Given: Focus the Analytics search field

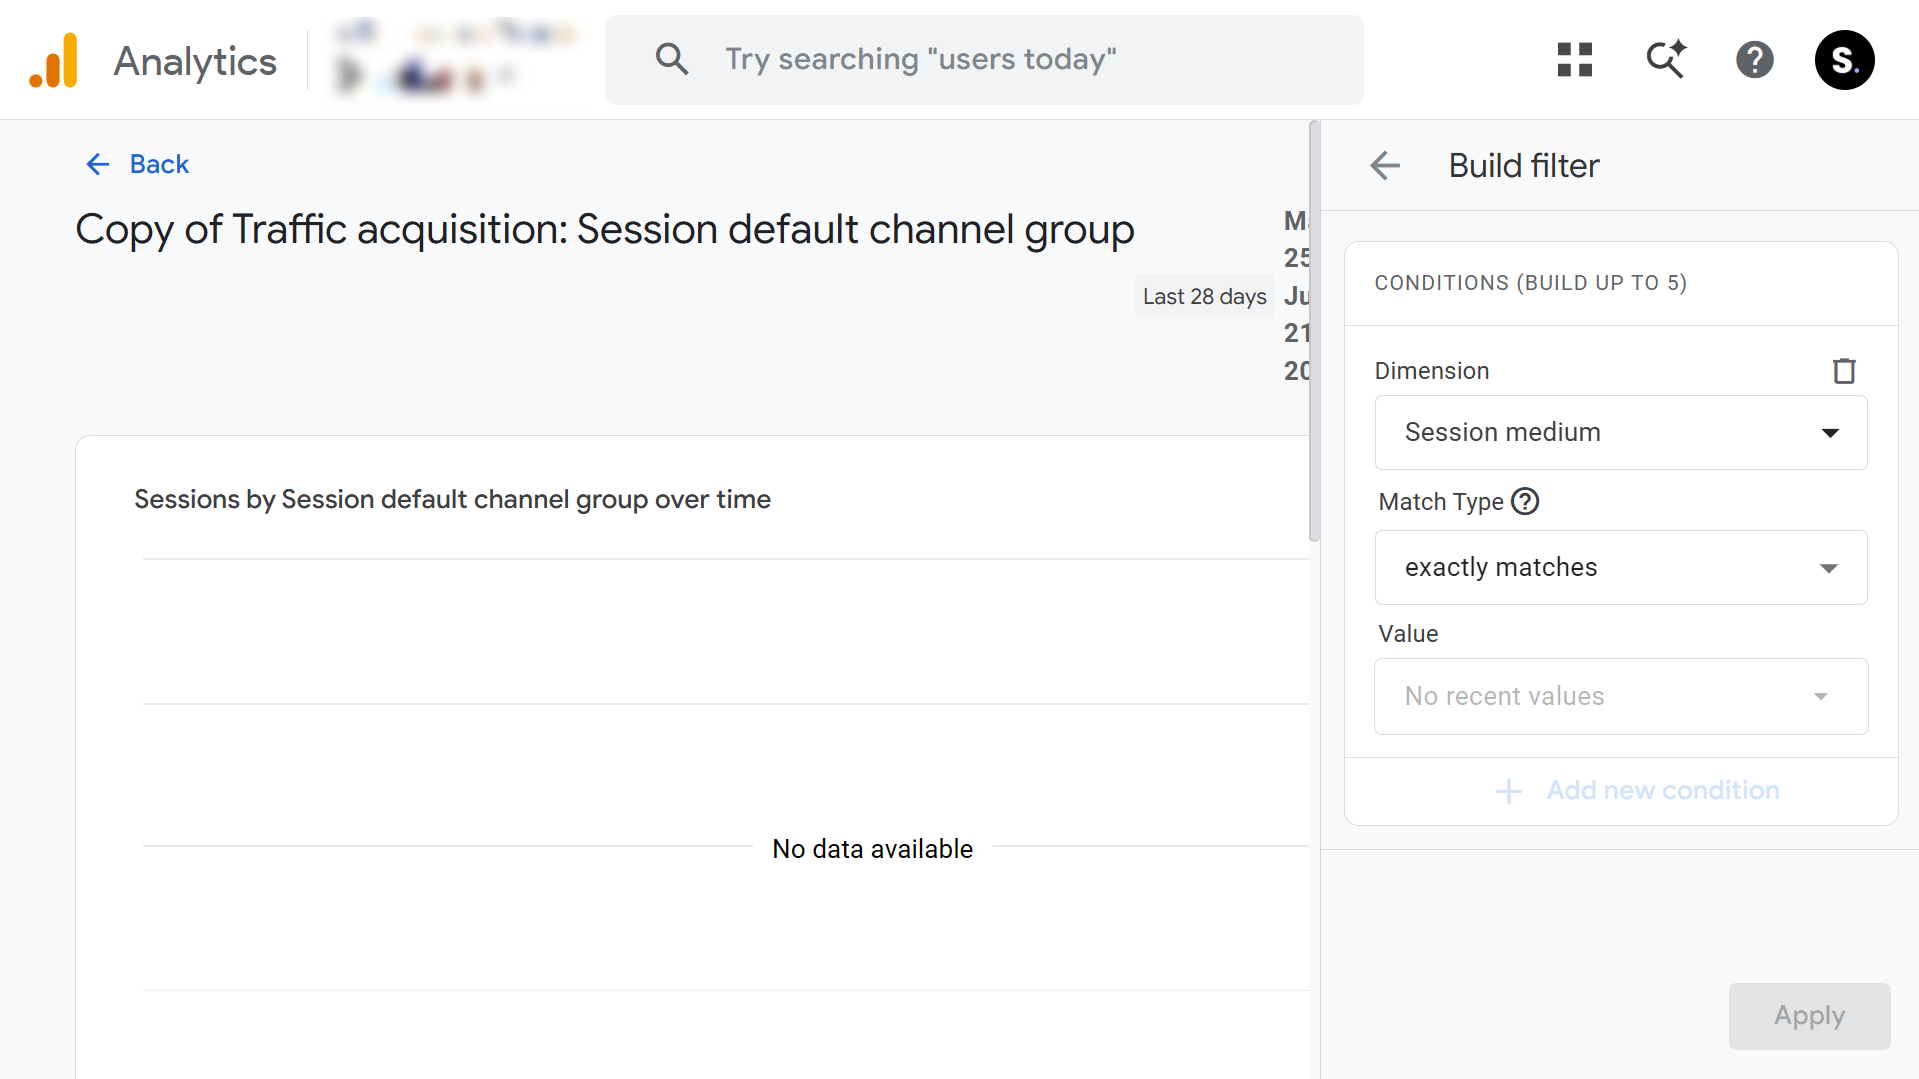Looking at the screenshot, I should (x=984, y=60).
